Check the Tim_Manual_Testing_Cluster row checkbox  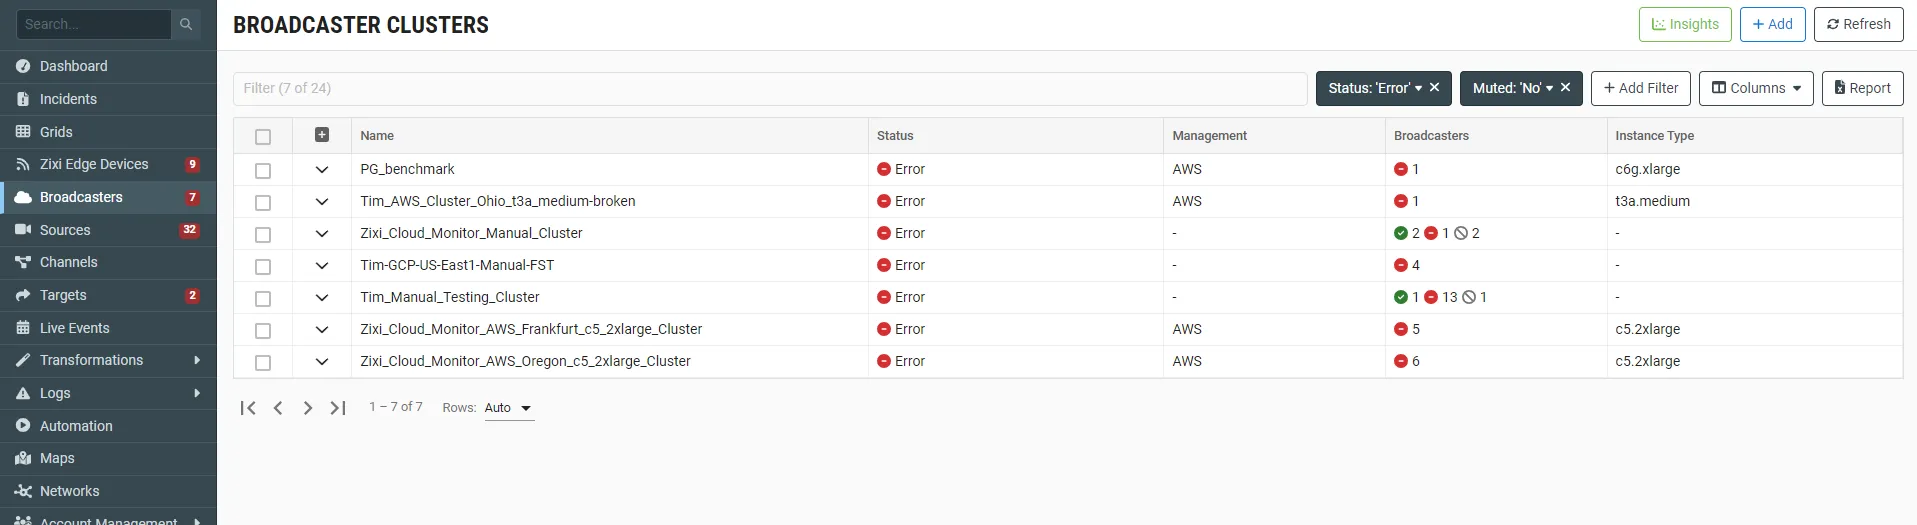coord(263,299)
